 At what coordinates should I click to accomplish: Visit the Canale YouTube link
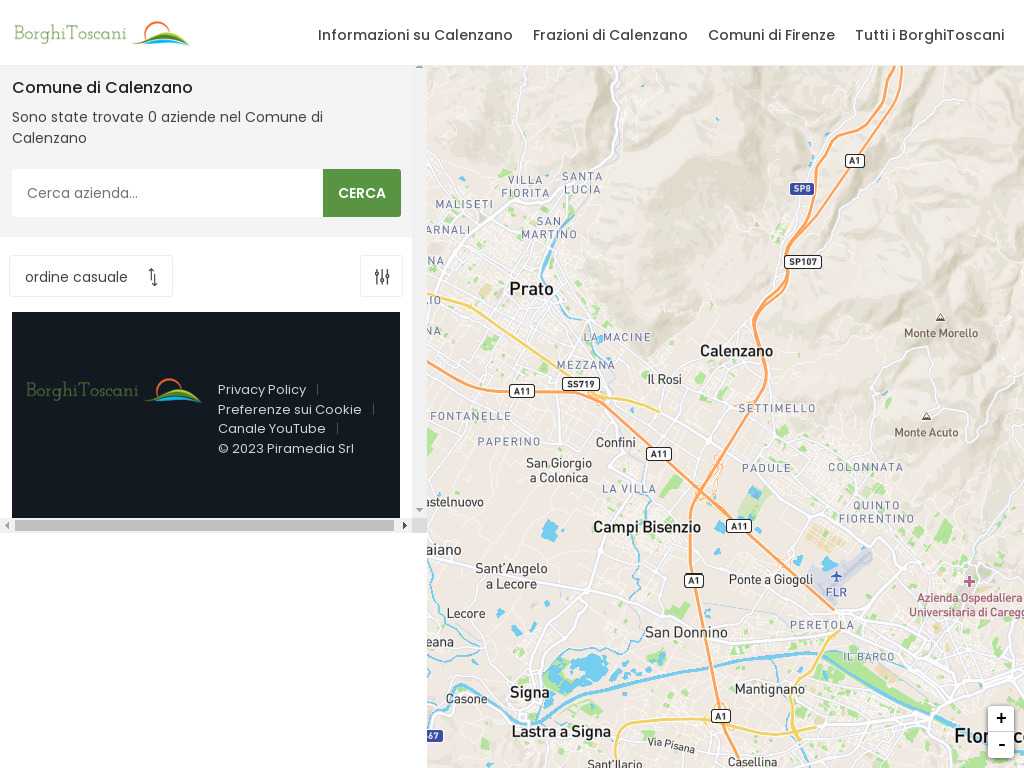(x=272, y=428)
